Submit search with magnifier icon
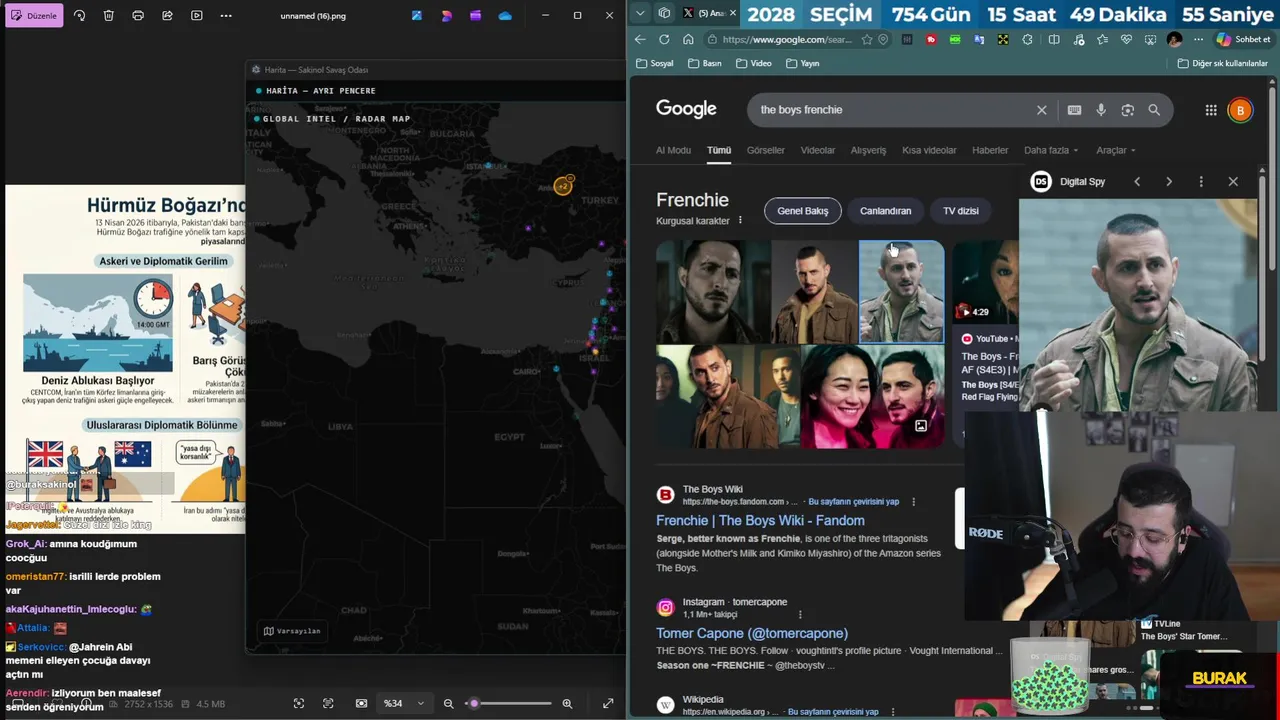The width and height of the screenshot is (1280, 720). pos(1154,110)
